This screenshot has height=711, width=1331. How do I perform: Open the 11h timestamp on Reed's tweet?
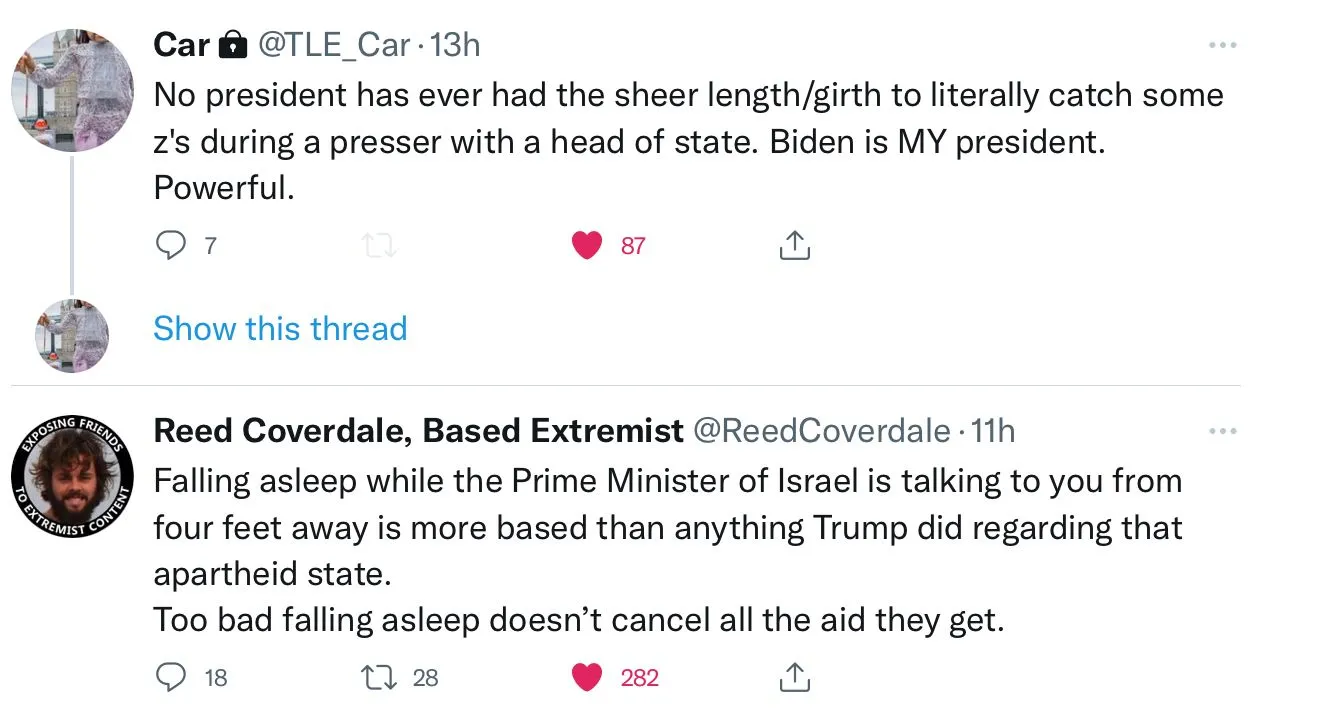point(993,431)
